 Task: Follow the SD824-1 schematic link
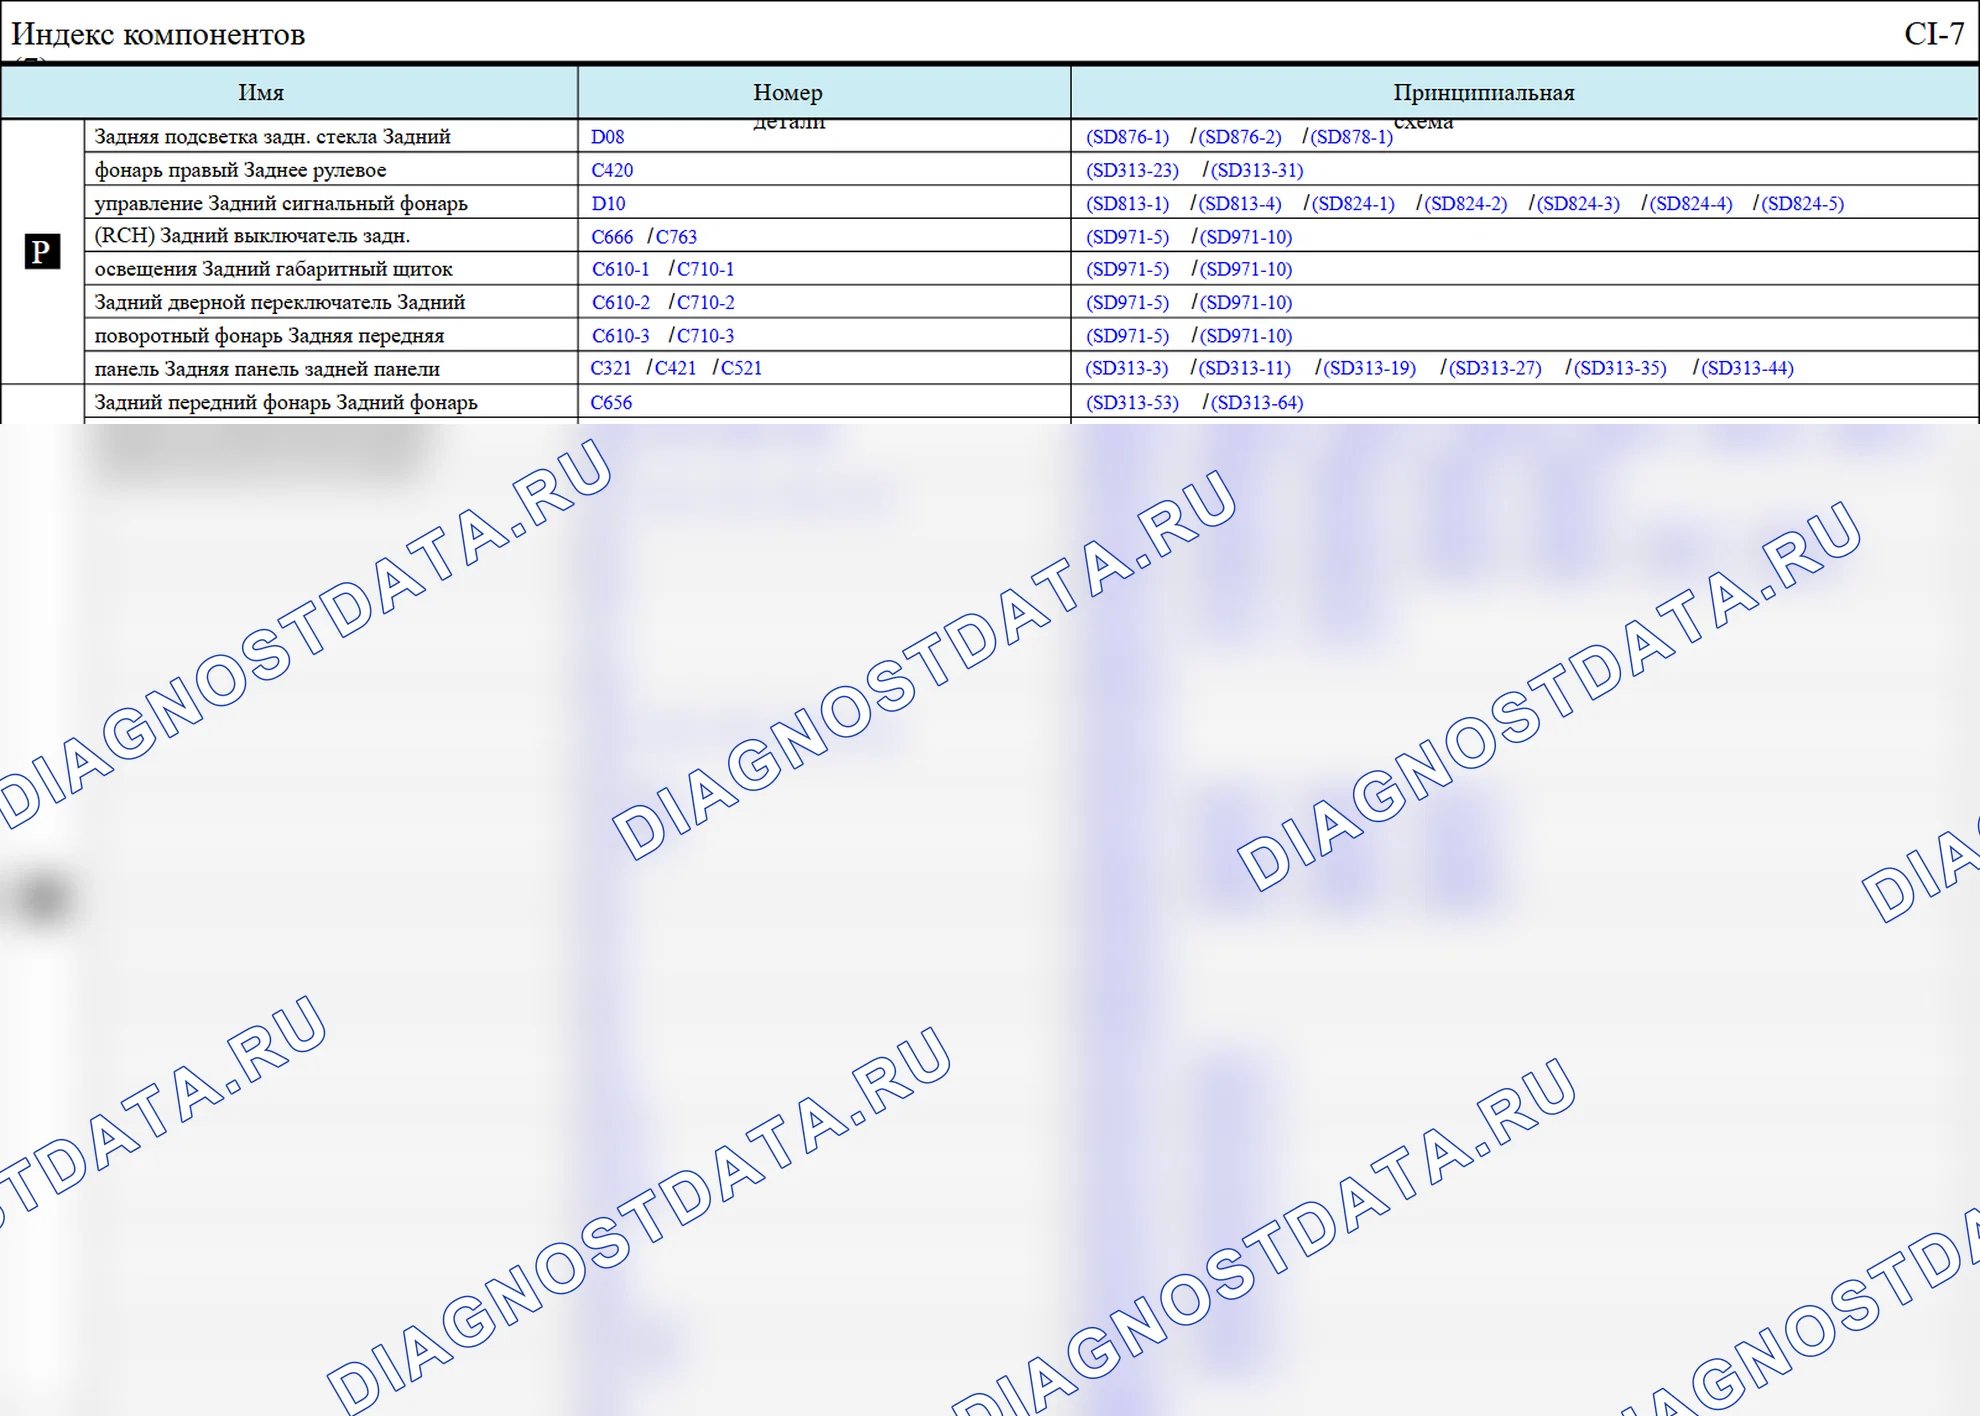coord(1352,204)
